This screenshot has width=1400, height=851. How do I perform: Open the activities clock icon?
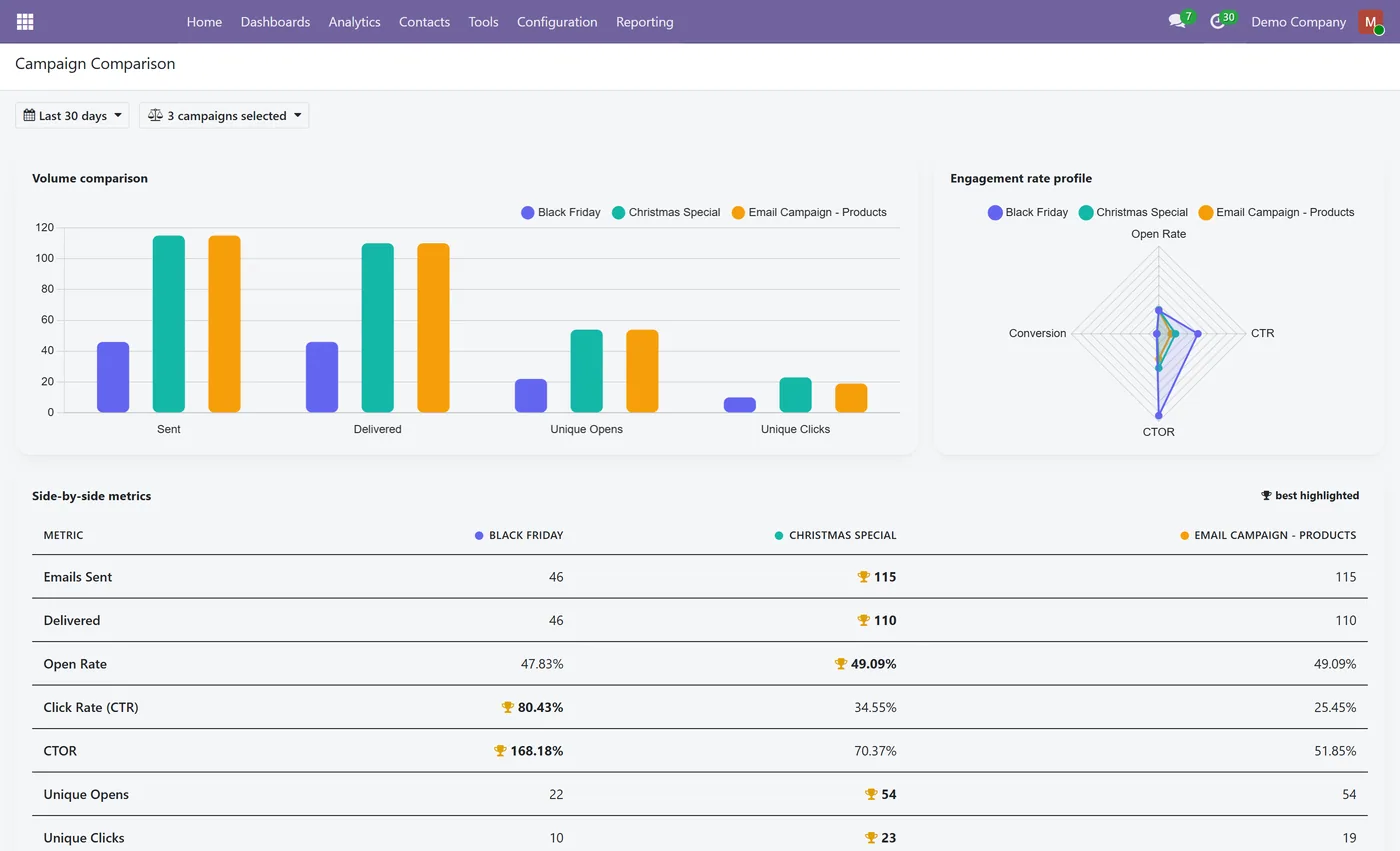(x=1217, y=21)
